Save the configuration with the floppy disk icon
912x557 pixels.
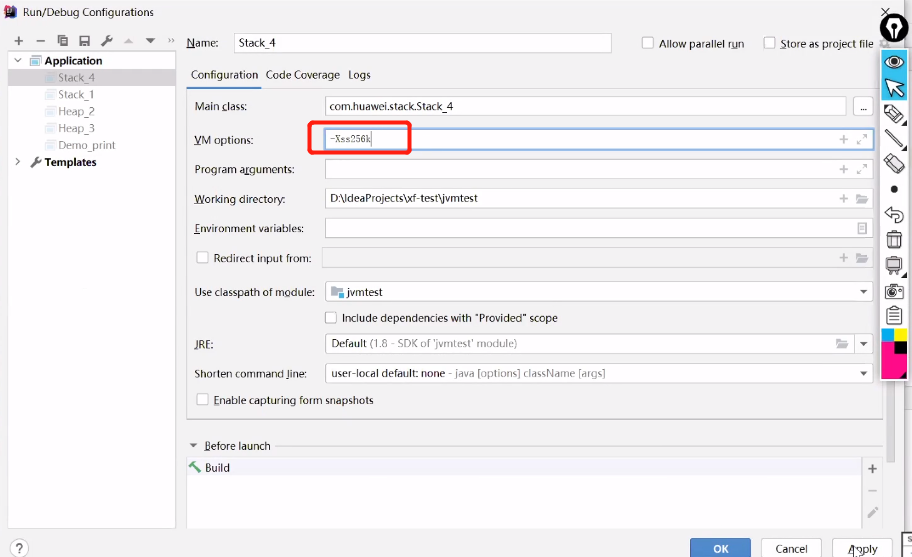tap(84, 41)
